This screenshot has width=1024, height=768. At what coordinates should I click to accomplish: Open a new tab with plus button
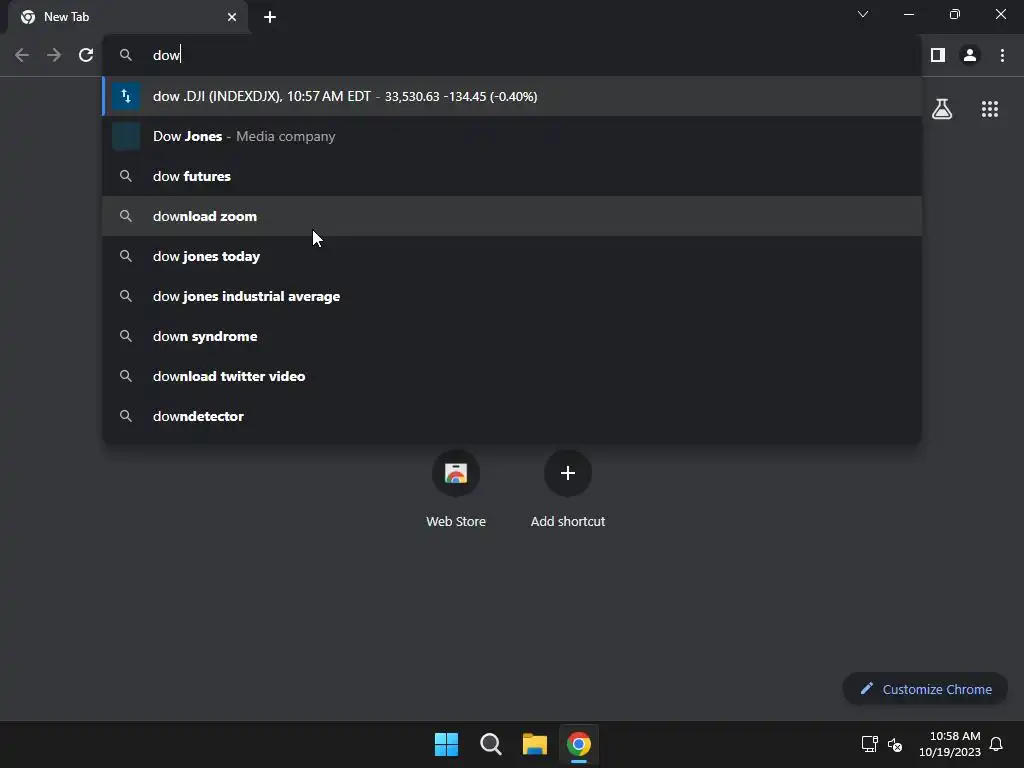270,17
